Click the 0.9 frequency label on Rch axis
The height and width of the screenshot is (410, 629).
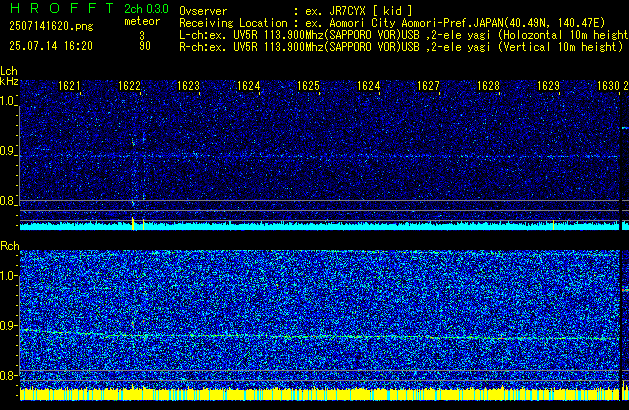8,325
